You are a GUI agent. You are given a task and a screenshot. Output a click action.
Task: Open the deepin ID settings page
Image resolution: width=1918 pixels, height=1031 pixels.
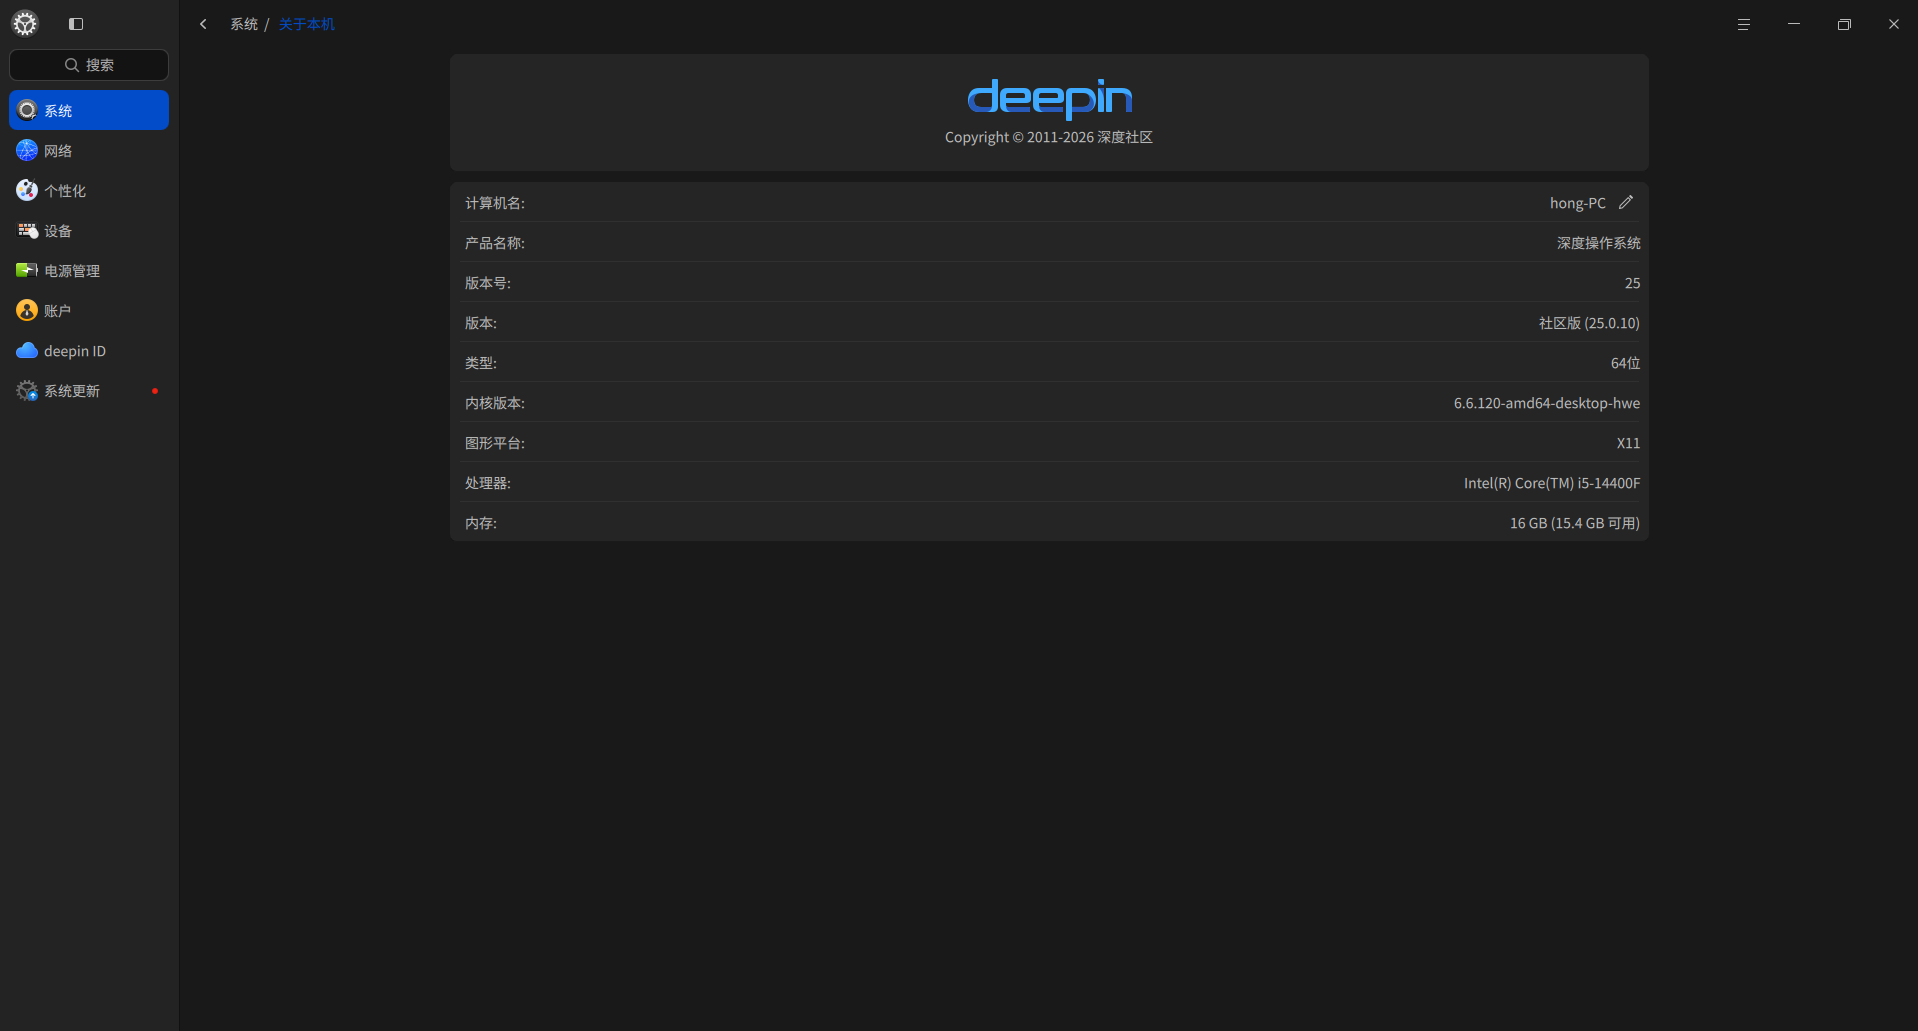(88, 350)
